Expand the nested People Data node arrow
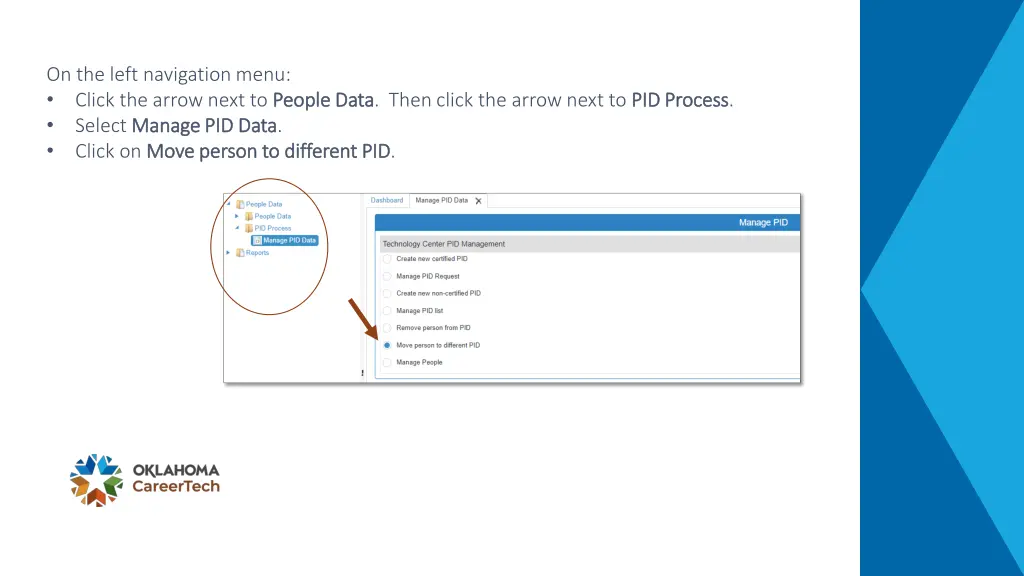 click(x=237, y=216)
